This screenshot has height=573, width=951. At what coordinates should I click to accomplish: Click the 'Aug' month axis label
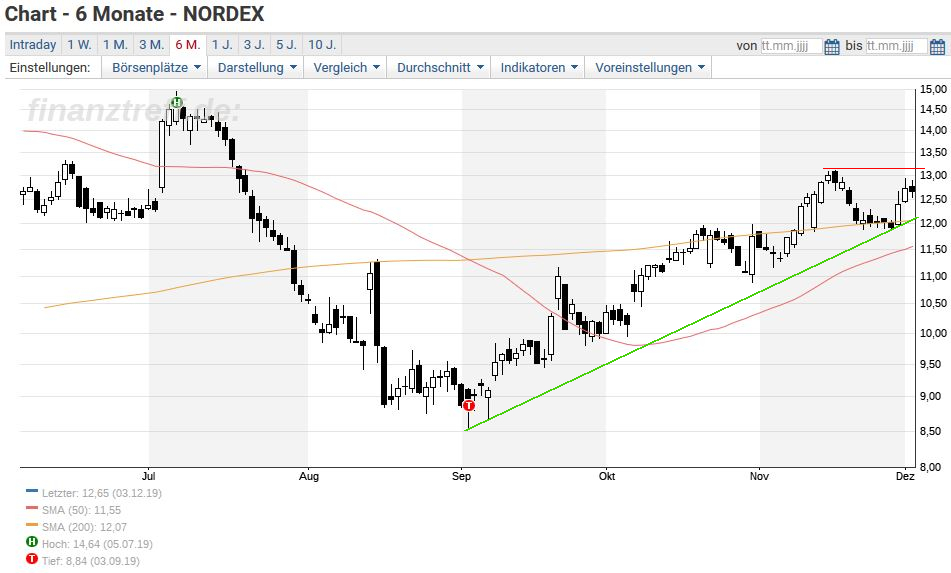309,477
